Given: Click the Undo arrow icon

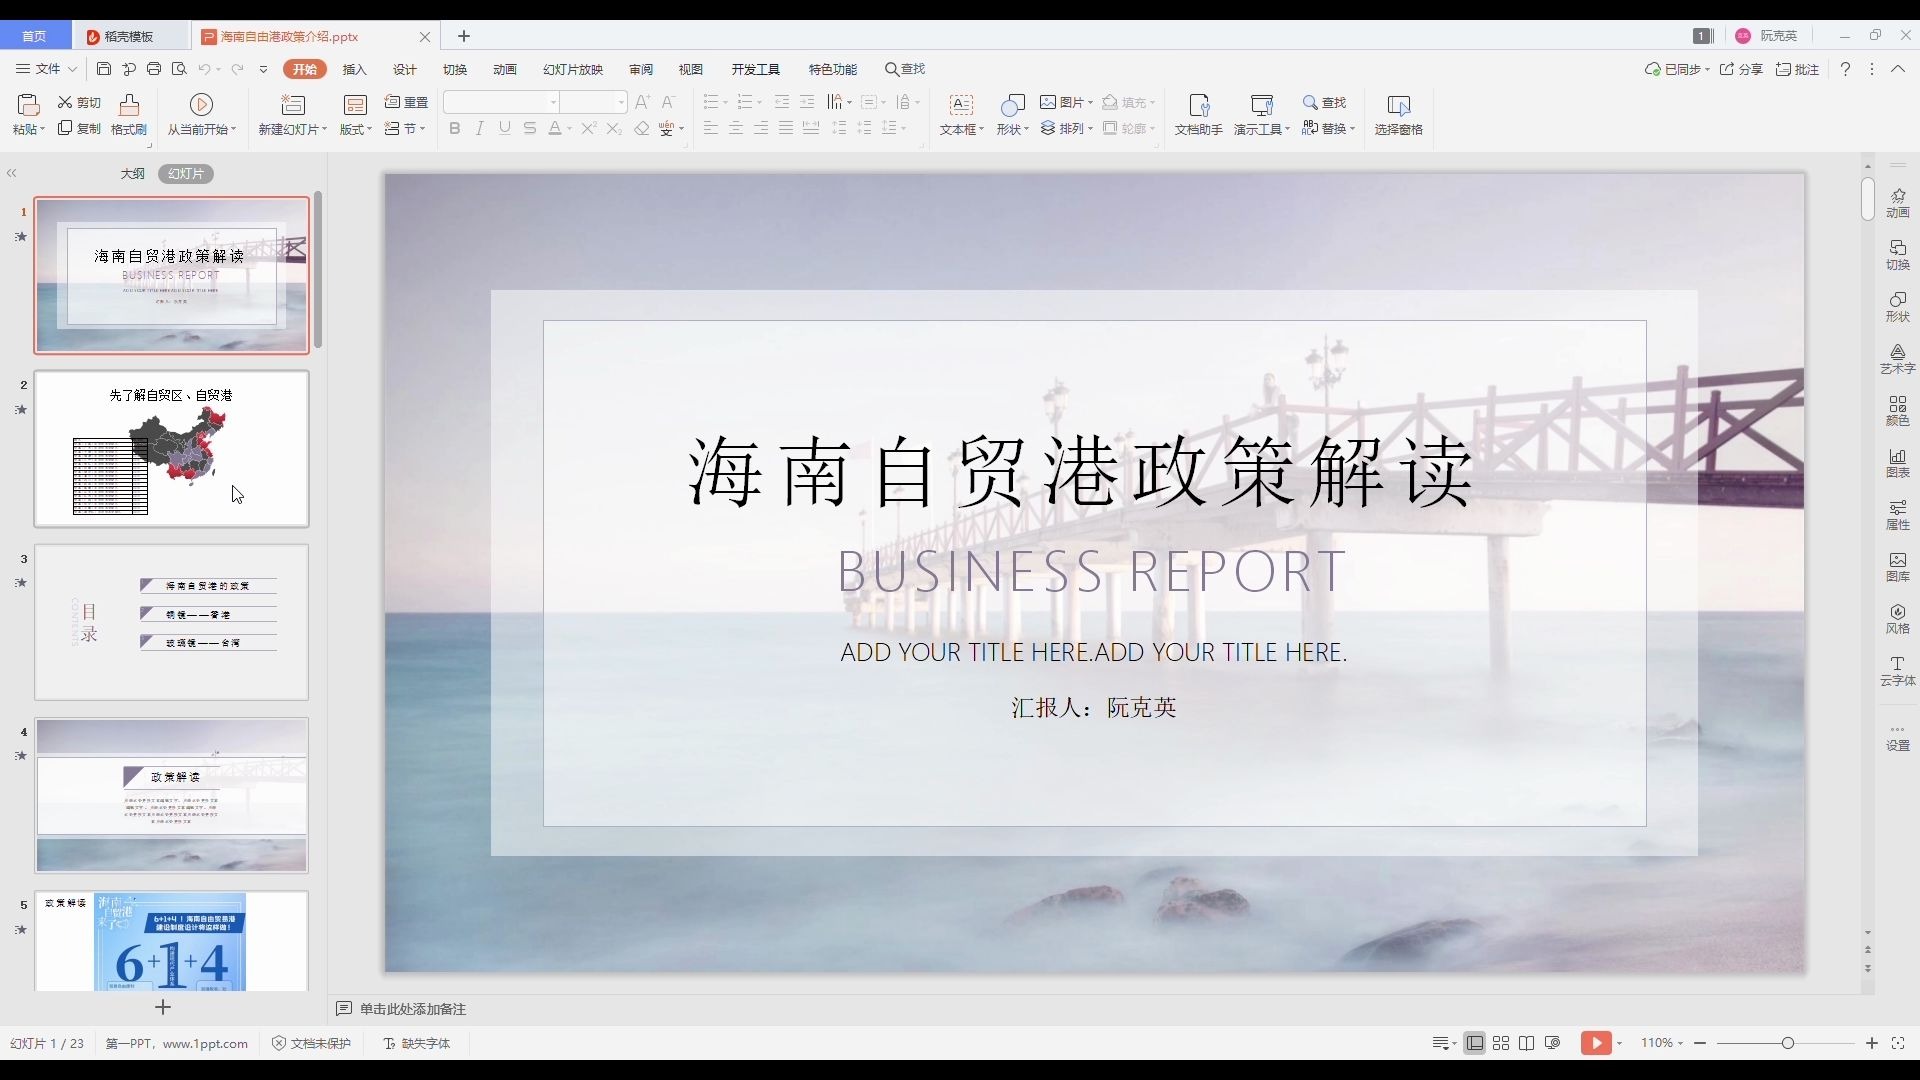Looking at the screenshot, I should tap(204, 69).
